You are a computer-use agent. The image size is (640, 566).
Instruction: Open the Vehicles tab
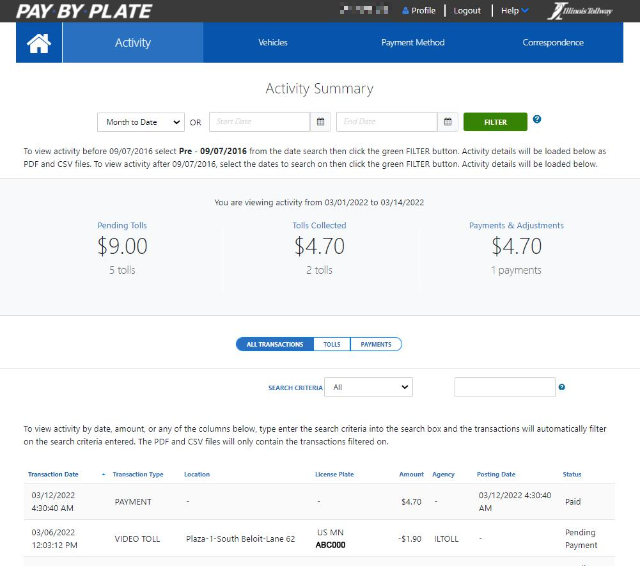point(273,43)
